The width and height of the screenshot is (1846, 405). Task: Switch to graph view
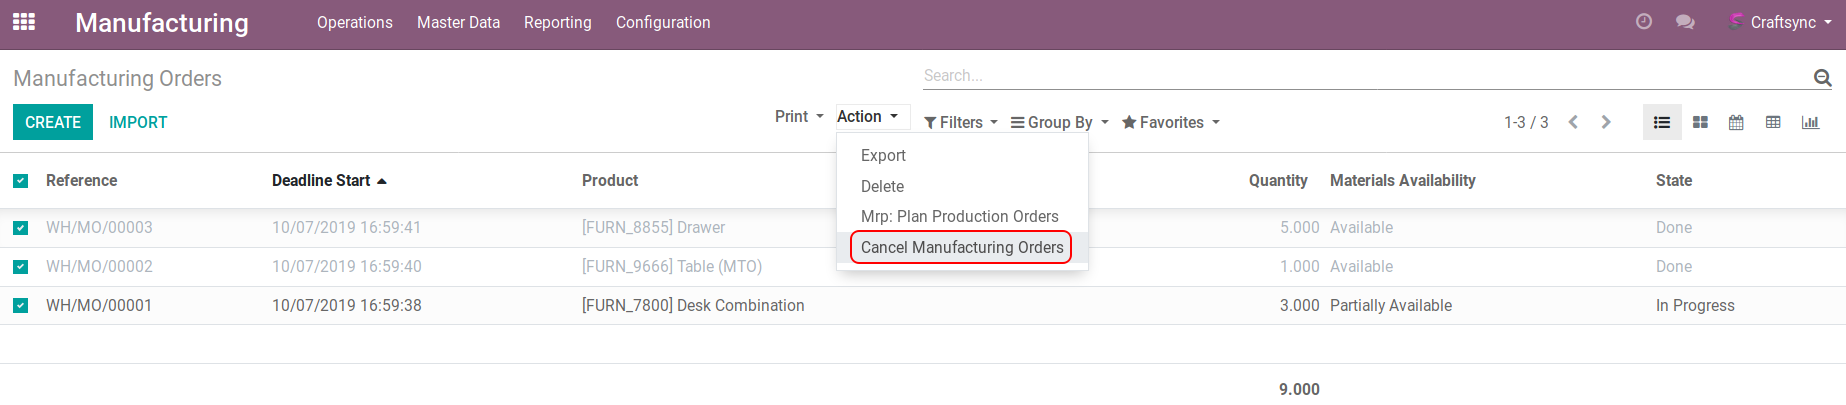click(1810, 122)
